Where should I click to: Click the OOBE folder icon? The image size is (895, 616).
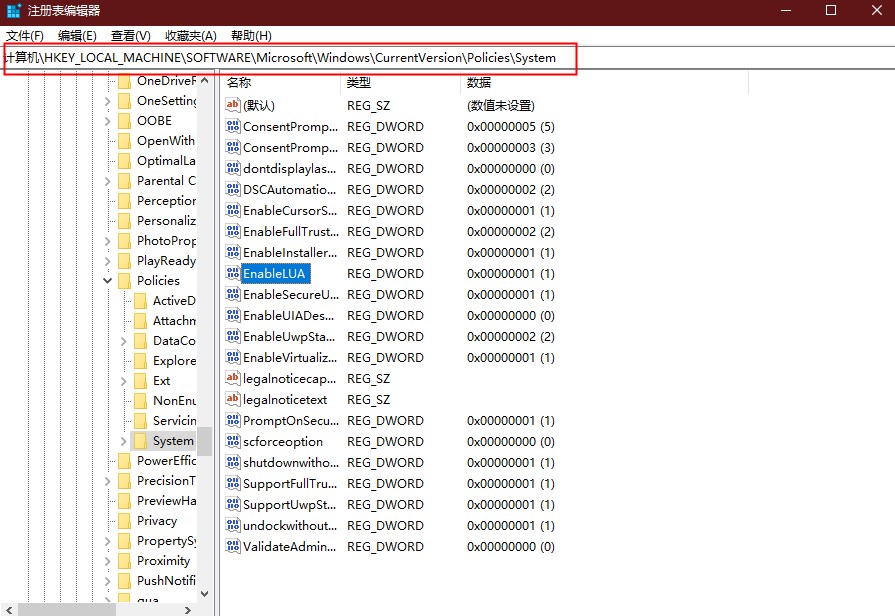click(124, 120)
